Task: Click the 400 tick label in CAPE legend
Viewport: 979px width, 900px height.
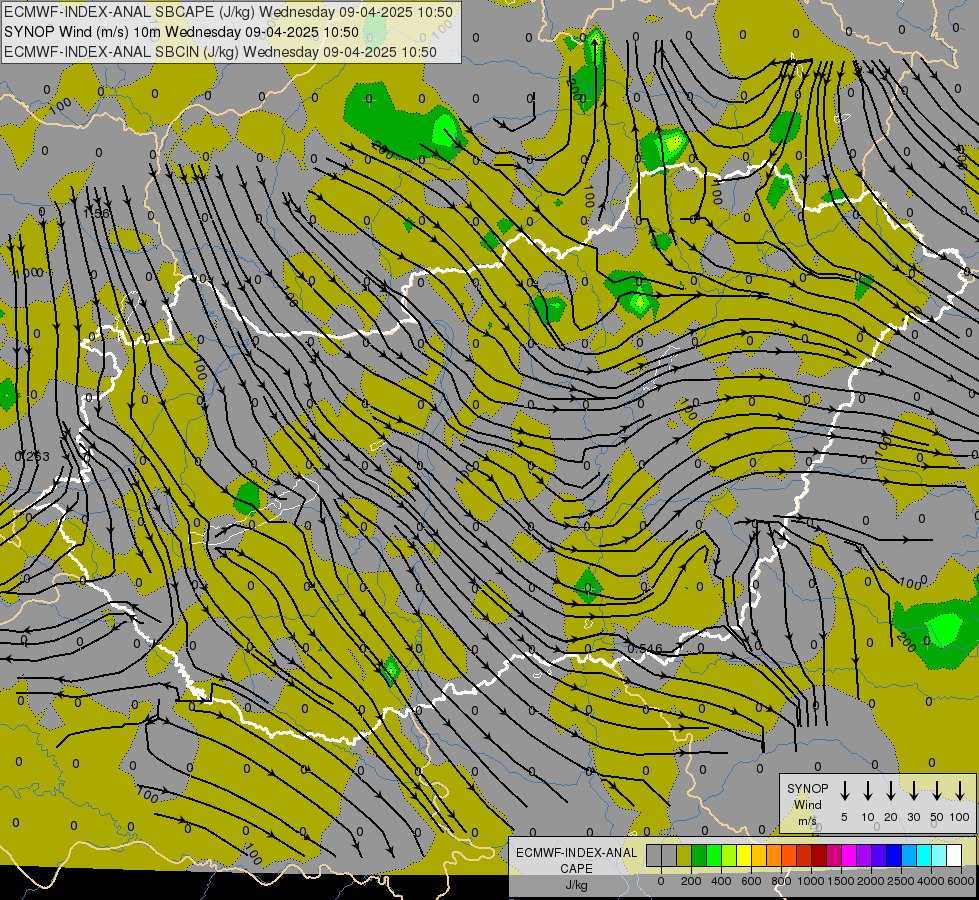Action: pos(721,881)
